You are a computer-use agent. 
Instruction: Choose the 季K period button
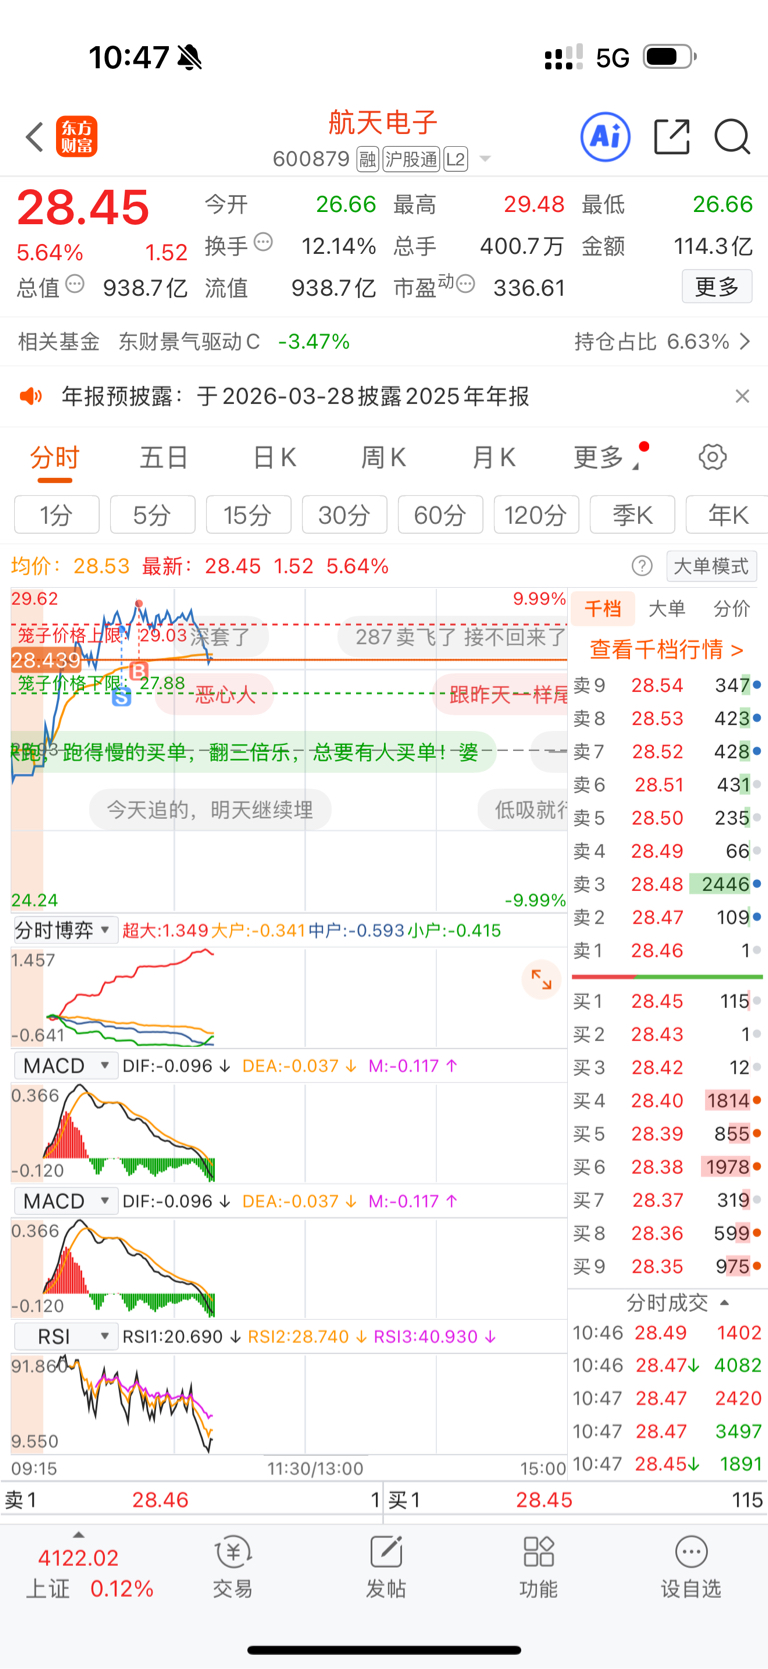pyautogui.click(x=632, y=515)
